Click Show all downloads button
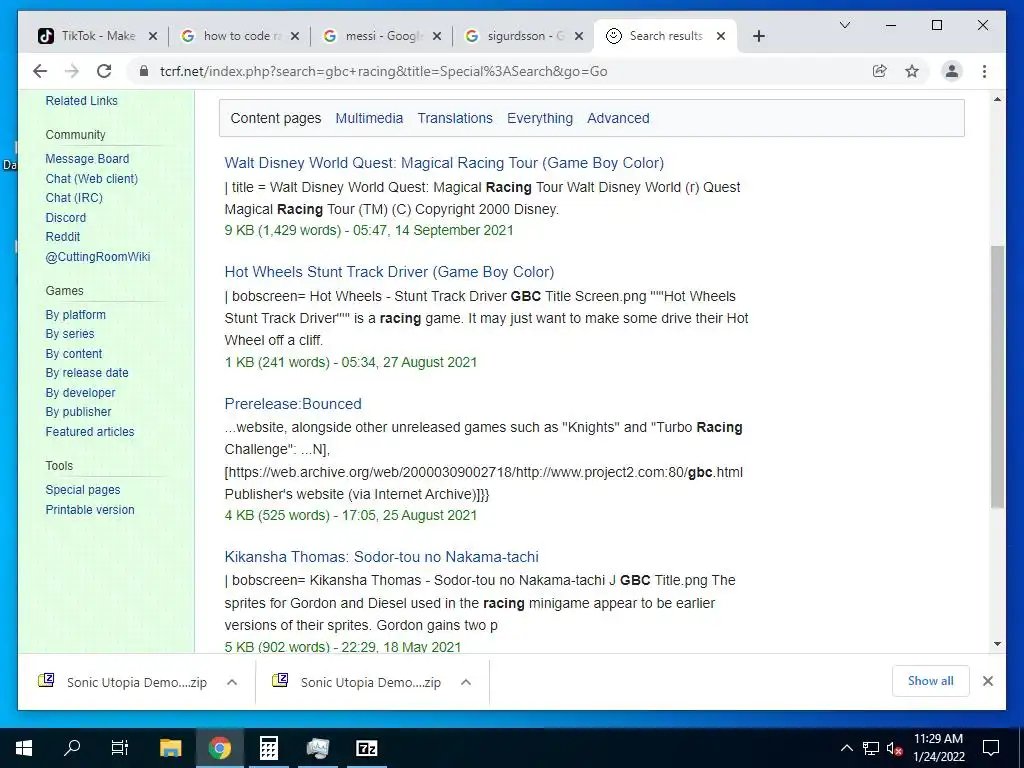The image size is (1024, 768). pos(930,681)
